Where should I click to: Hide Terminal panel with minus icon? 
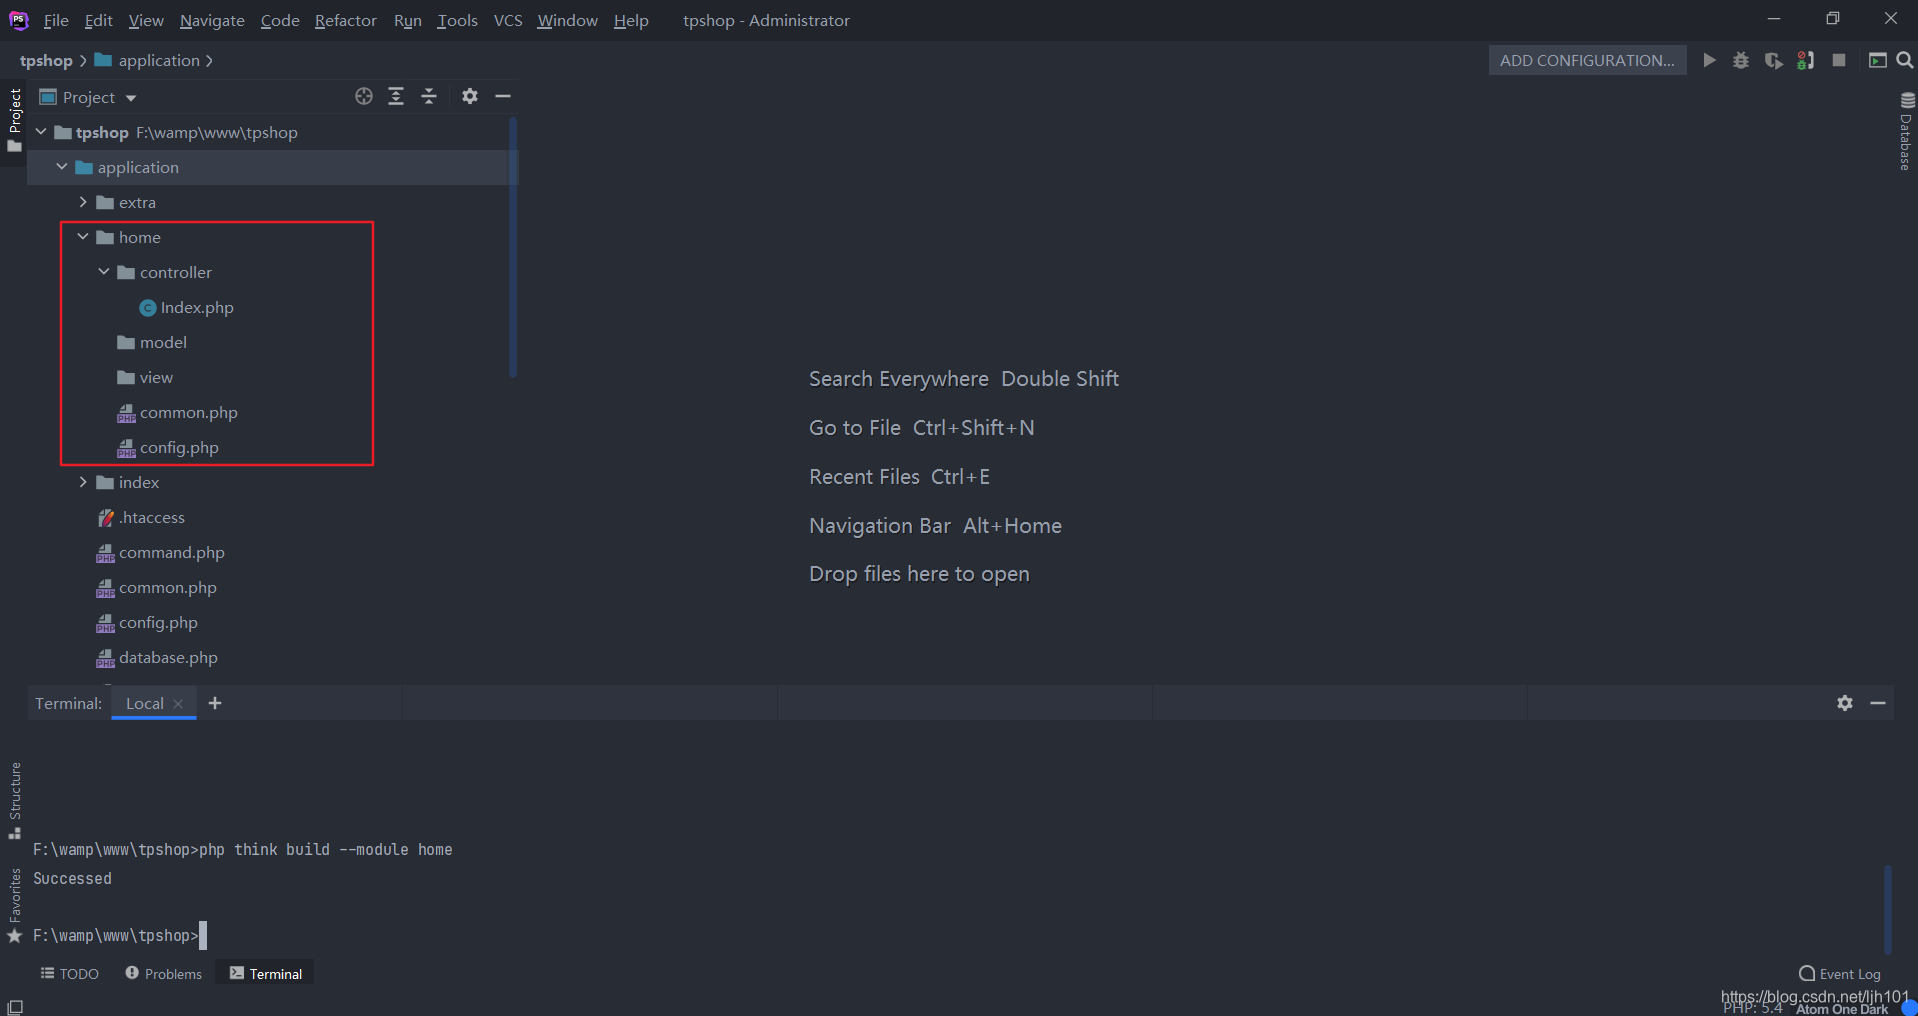coord(1878,703)
